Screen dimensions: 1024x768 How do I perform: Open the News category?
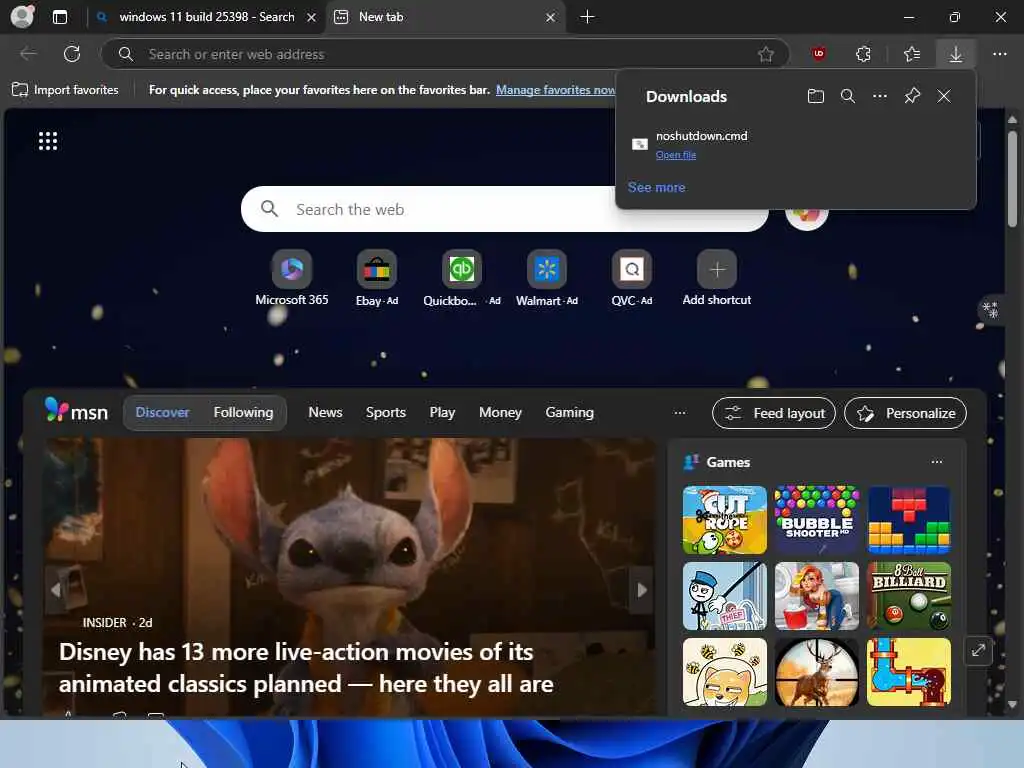coord(325,412)
